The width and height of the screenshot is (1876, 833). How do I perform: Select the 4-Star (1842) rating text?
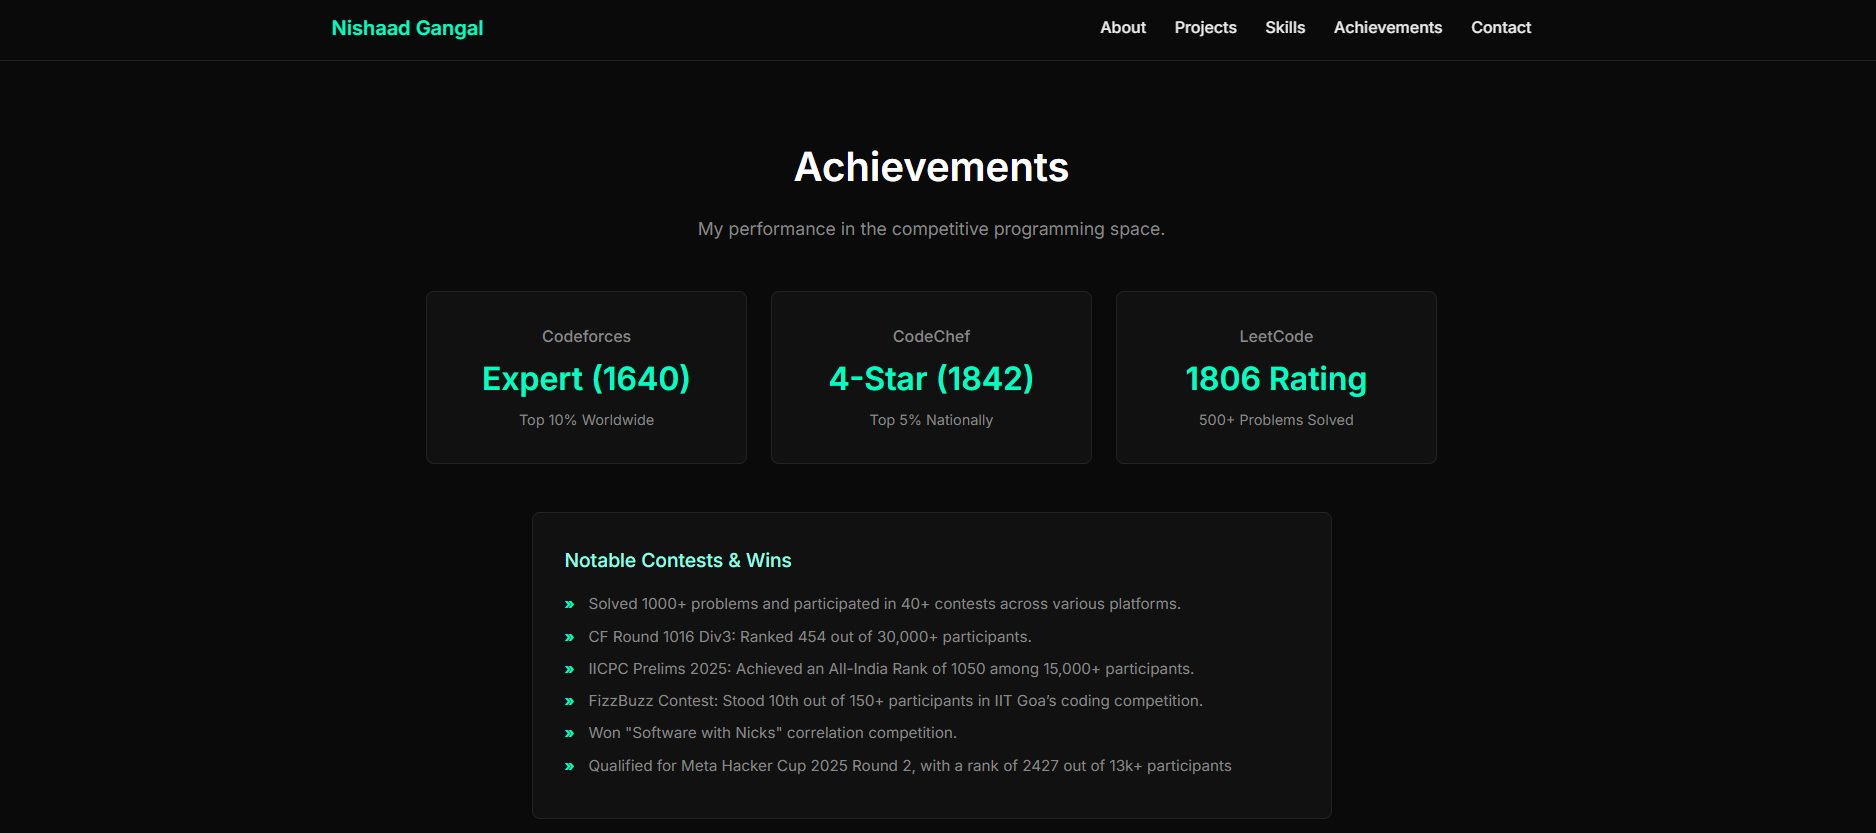coord(931,379)
